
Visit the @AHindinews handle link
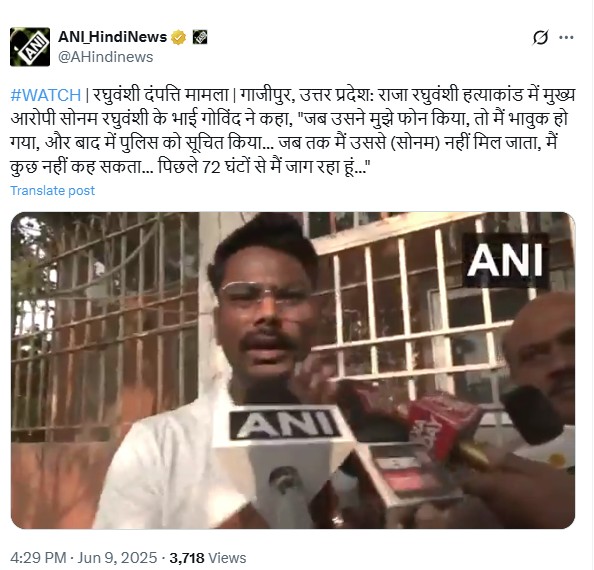(x=106, y=57)
